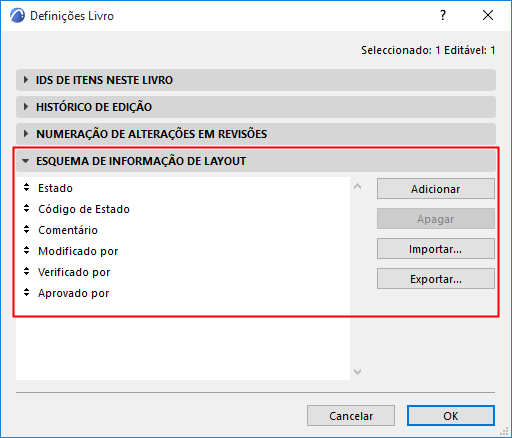This screenshot has height=438, width=512.
Task: Select the Estado list entry
Action: click(183, 188)
